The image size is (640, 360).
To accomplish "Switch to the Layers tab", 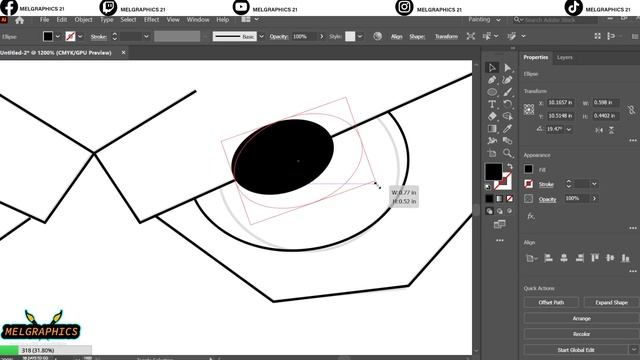I will (x=564, y=58).
